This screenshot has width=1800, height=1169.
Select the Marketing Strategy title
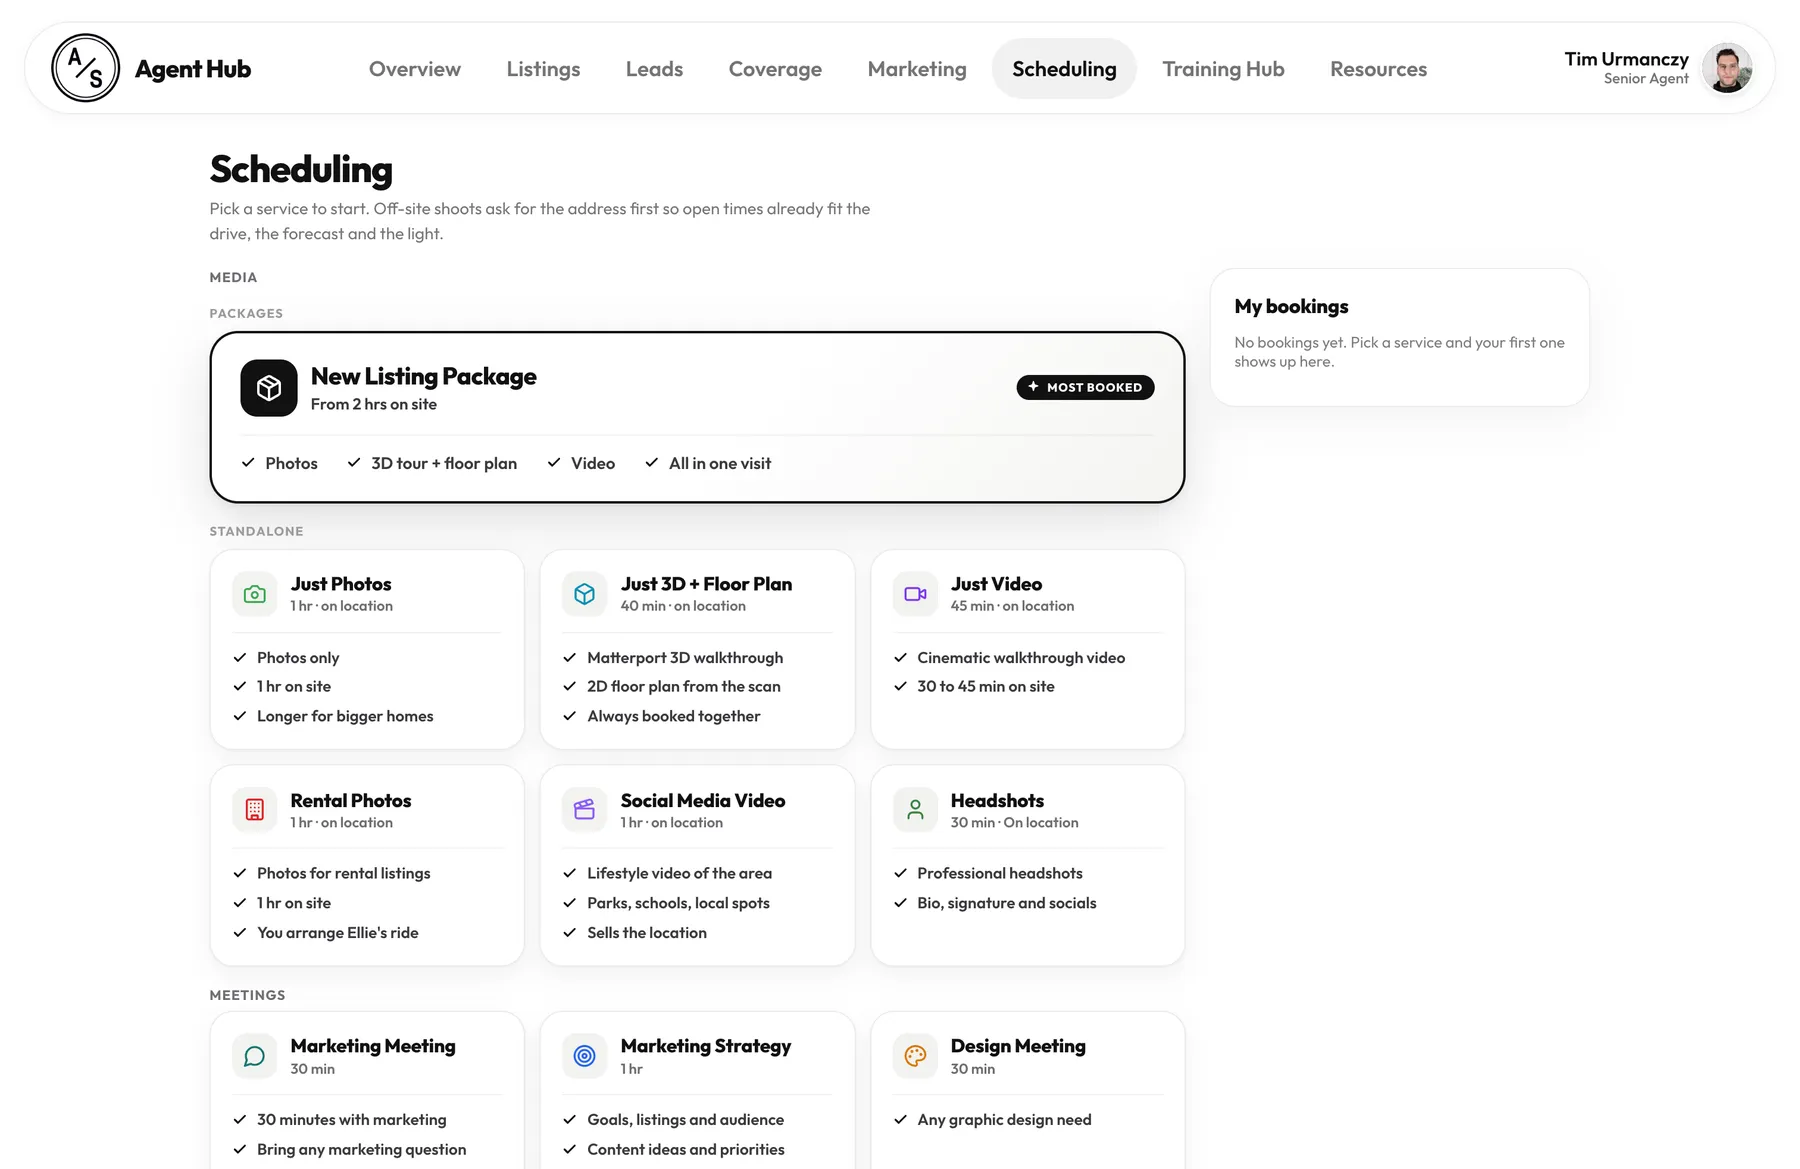point(706,1046)
